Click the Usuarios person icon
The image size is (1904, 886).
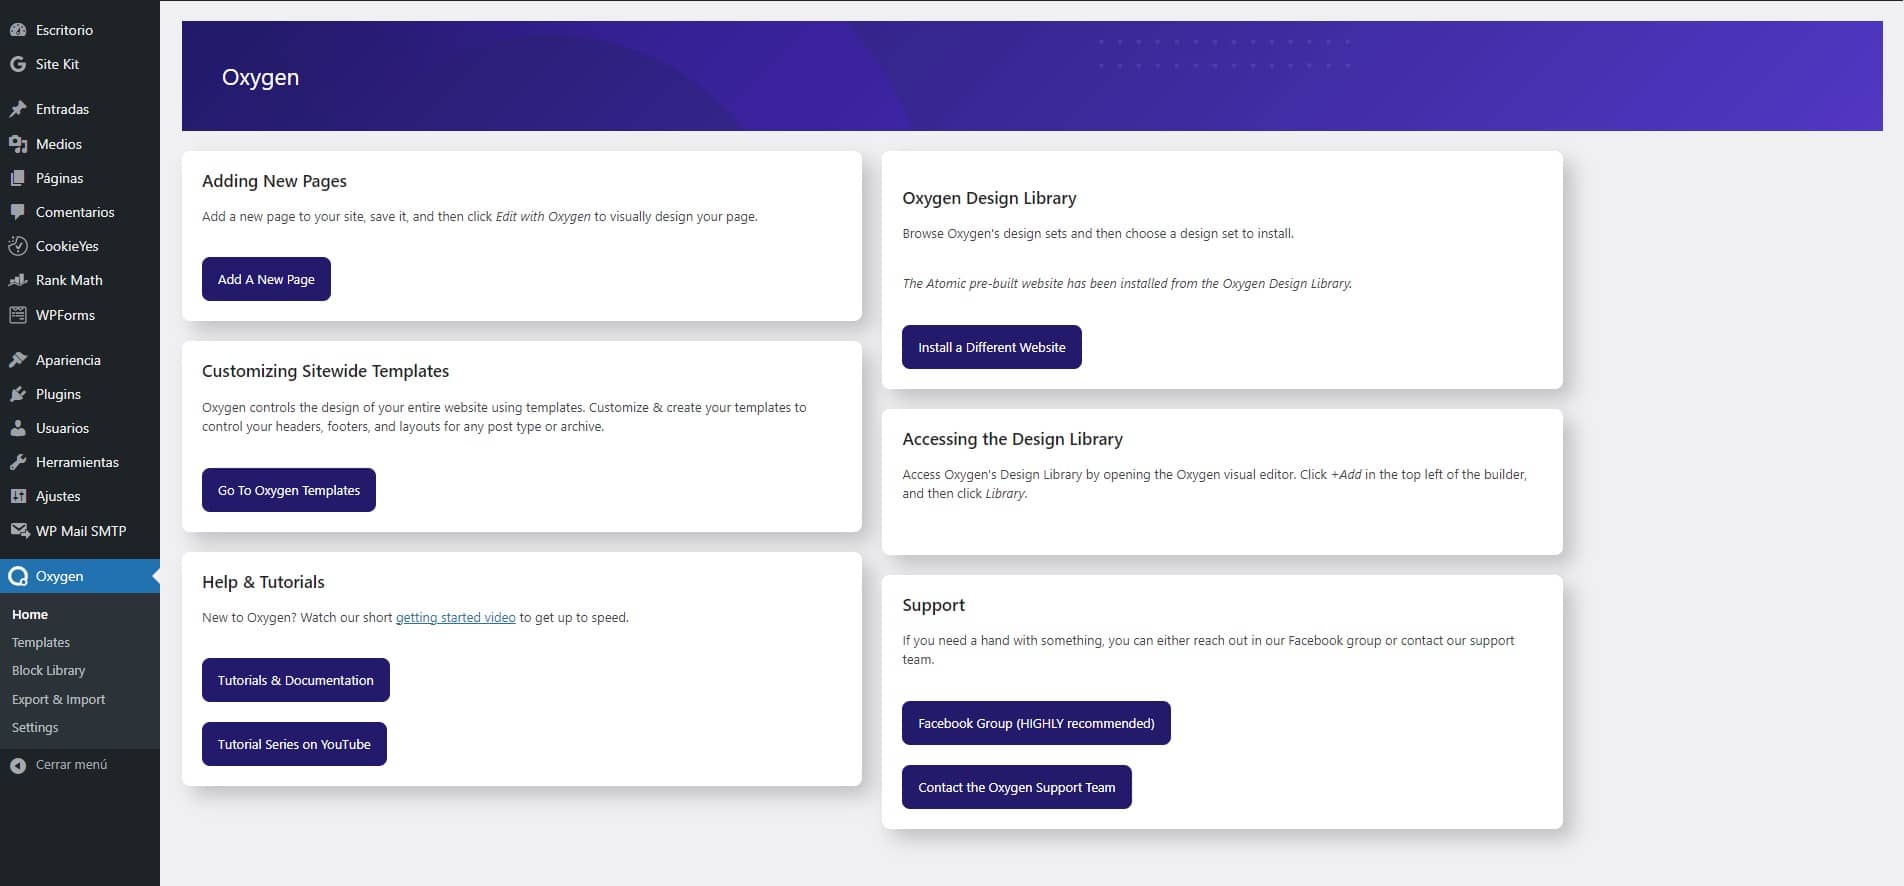(18, 428)
